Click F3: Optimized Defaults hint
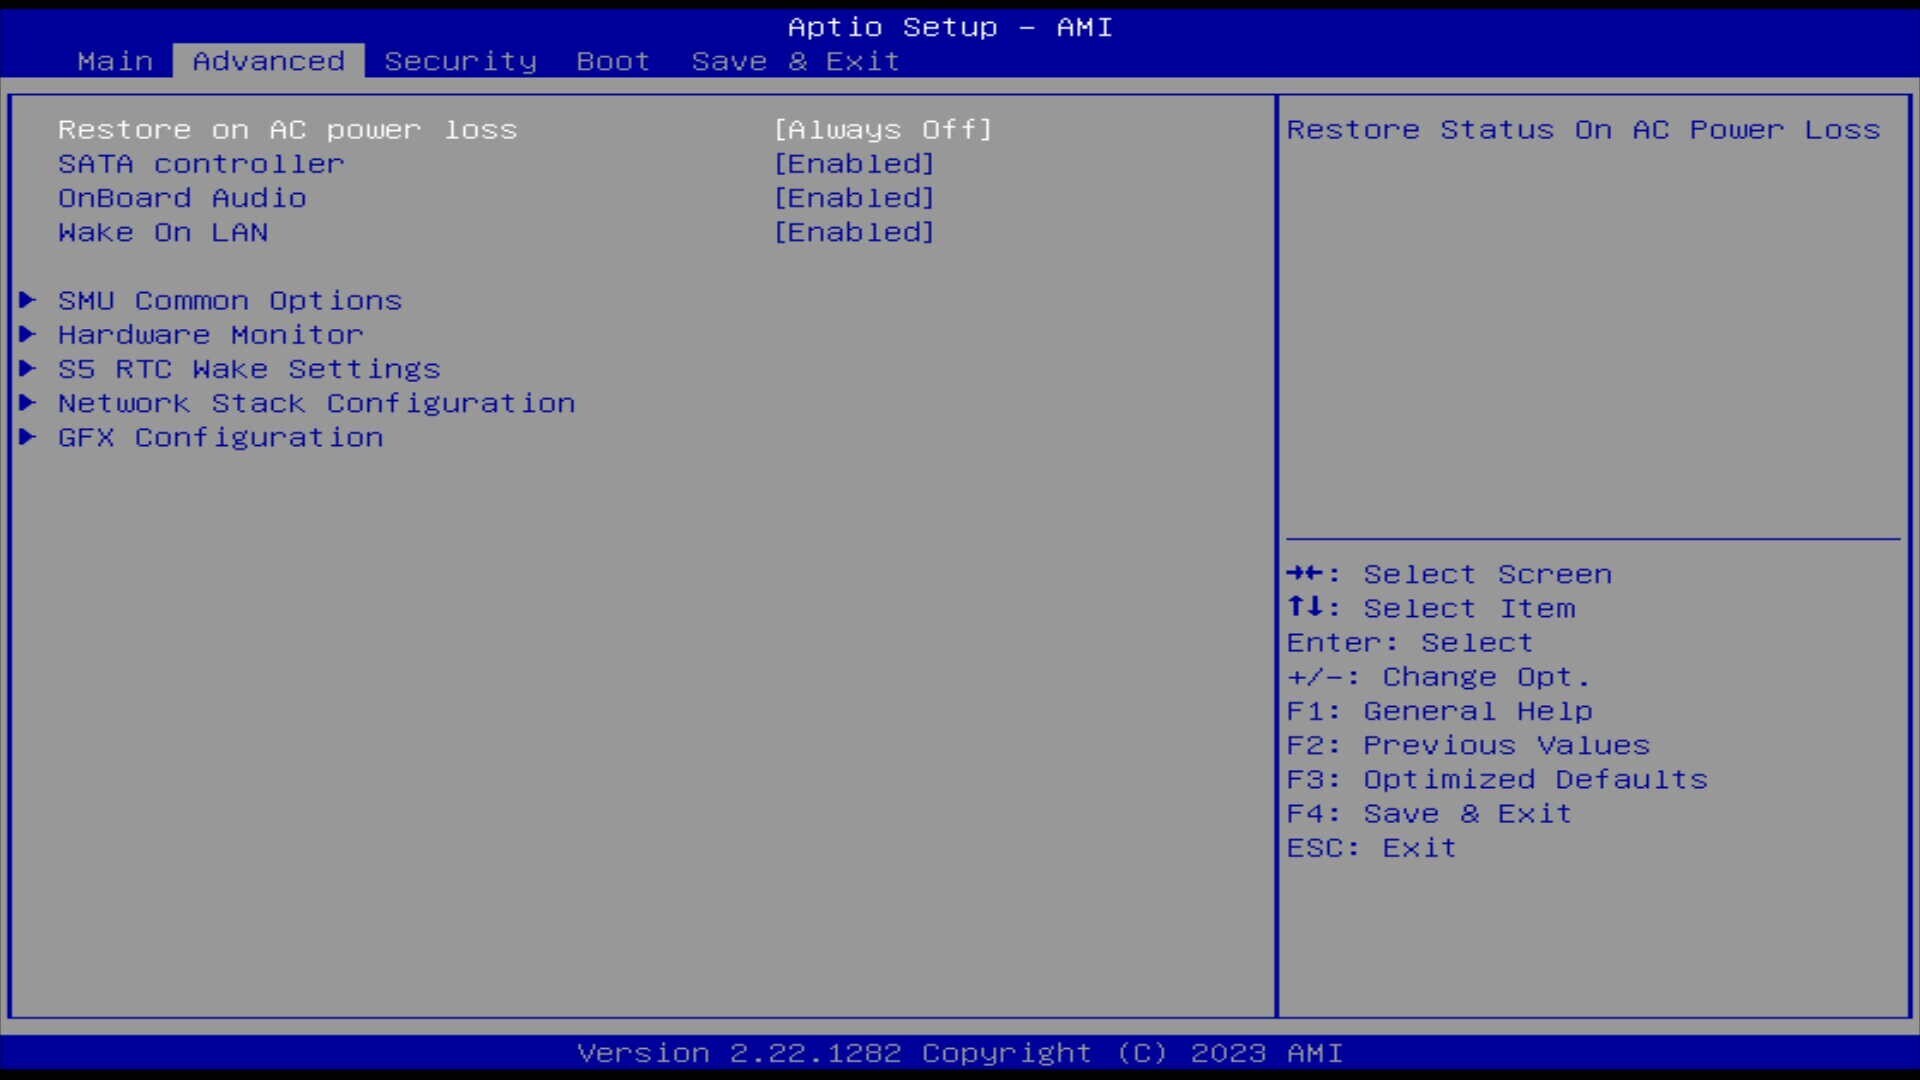Image resolution: width=1920 pixels, height=1080 pixels. point(1498,779)
